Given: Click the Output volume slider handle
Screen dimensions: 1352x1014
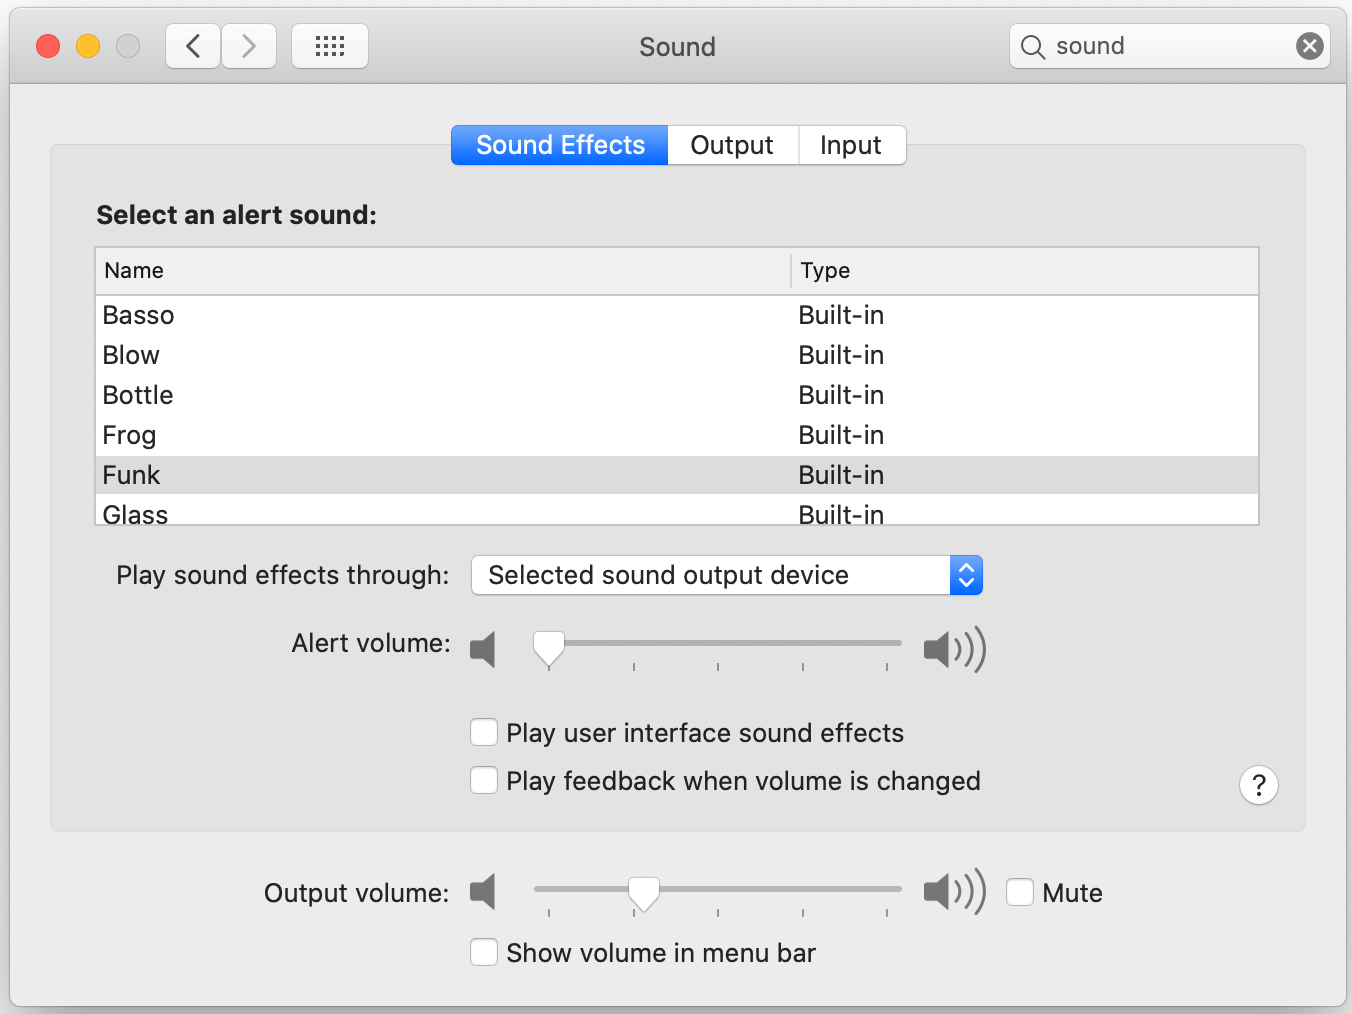Looking at the screenshot, I should 644,891.
